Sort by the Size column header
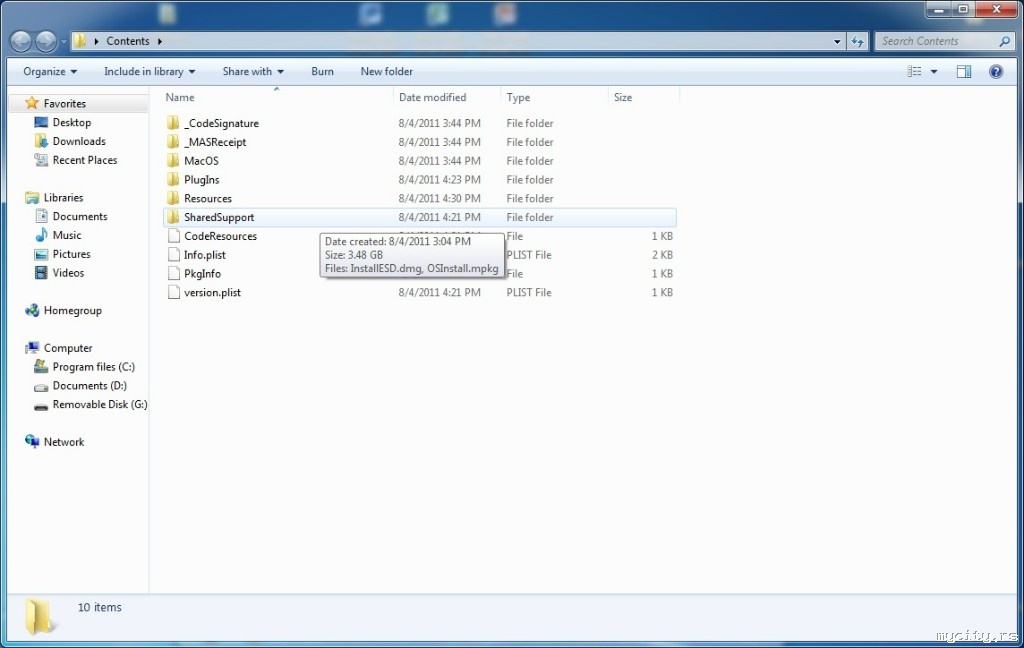This screenshot has height=648, width=1024. (x=623, y=97)
